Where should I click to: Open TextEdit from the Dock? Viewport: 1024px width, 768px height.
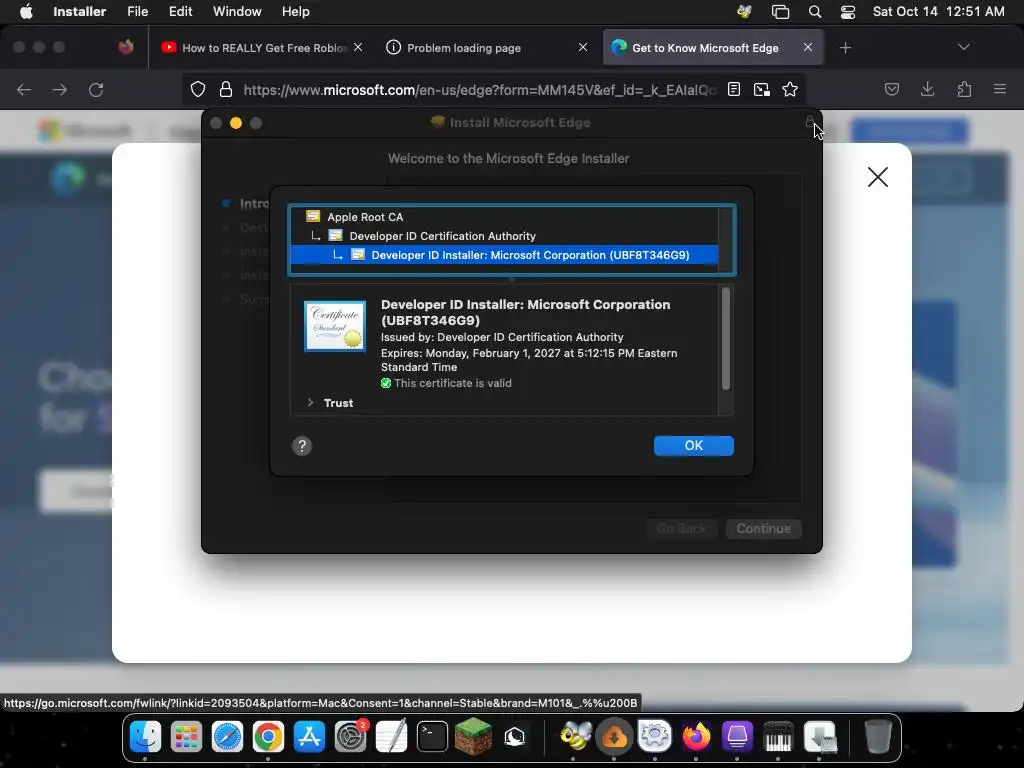pos(392,736)
